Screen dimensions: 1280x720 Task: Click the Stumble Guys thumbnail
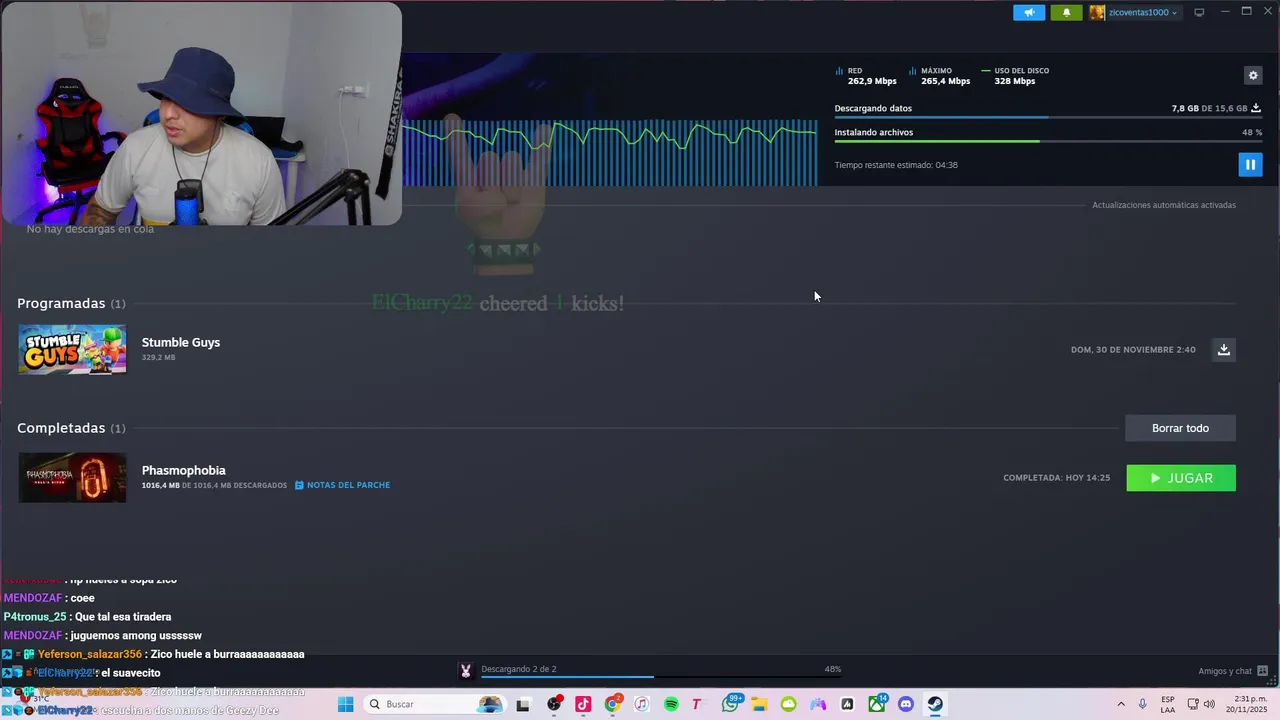(72, 349)
